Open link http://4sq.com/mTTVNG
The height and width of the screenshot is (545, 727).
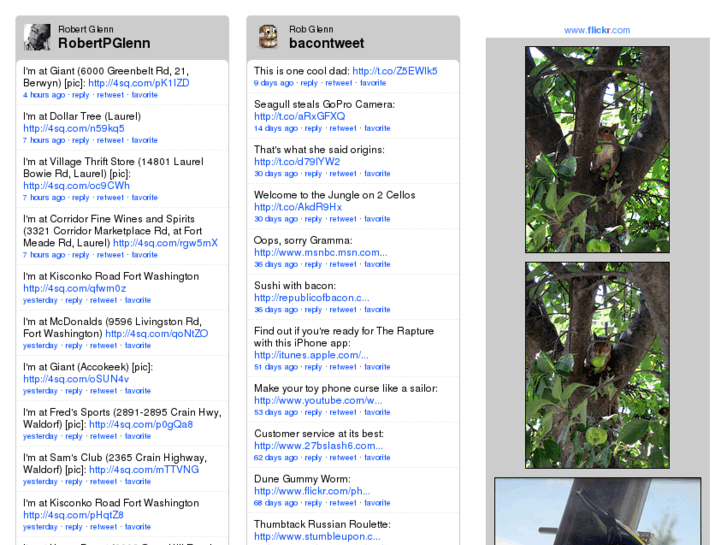[144, 470]
